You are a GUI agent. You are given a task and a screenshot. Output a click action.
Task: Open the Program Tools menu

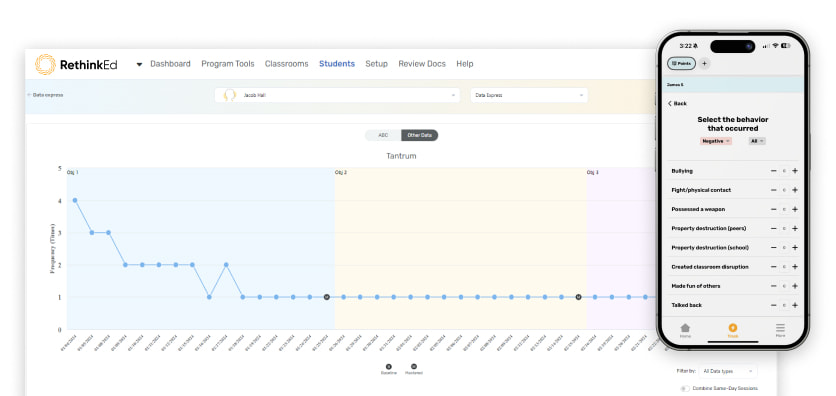[228, 64]
